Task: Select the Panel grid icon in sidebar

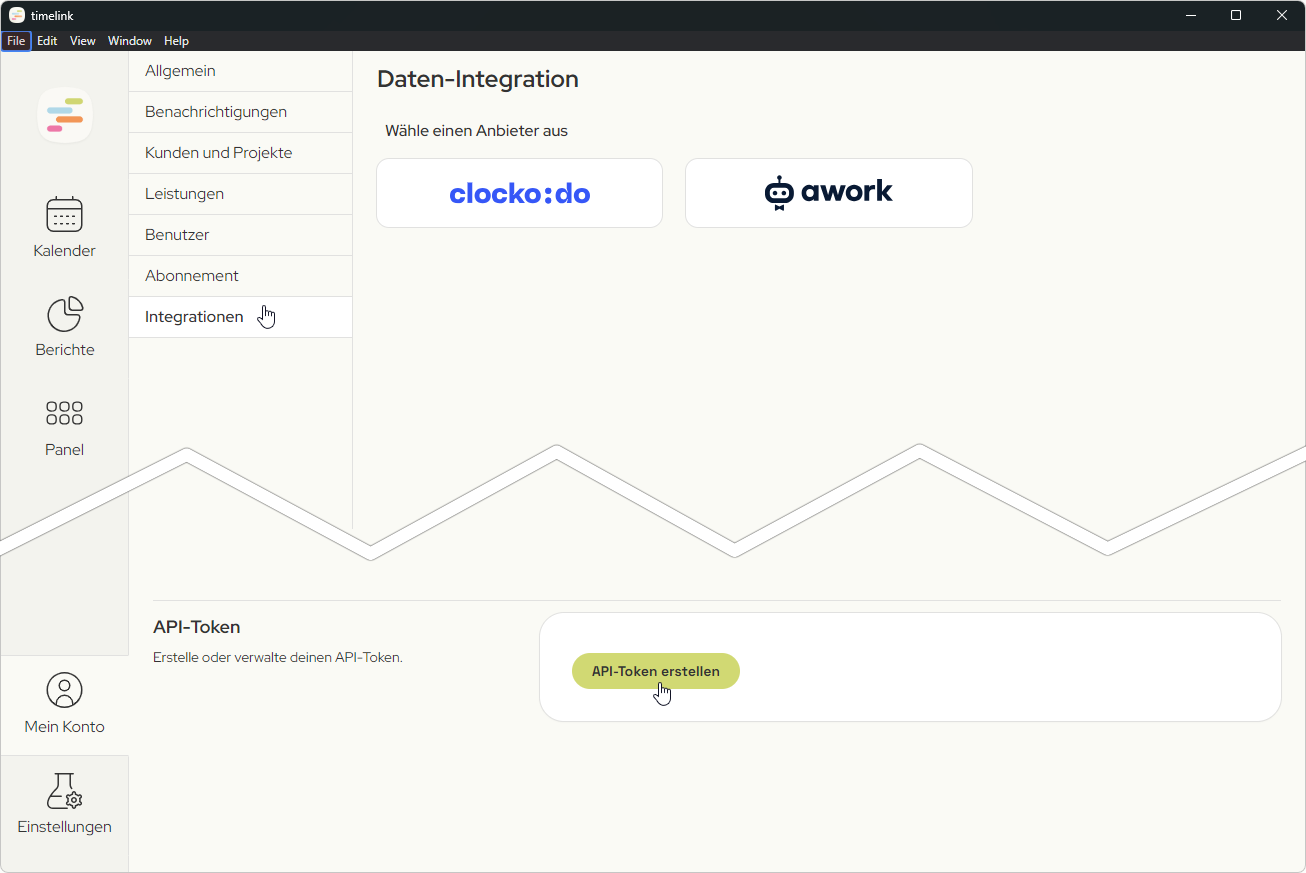Action: pyautogui.click(x=64, y=425)
